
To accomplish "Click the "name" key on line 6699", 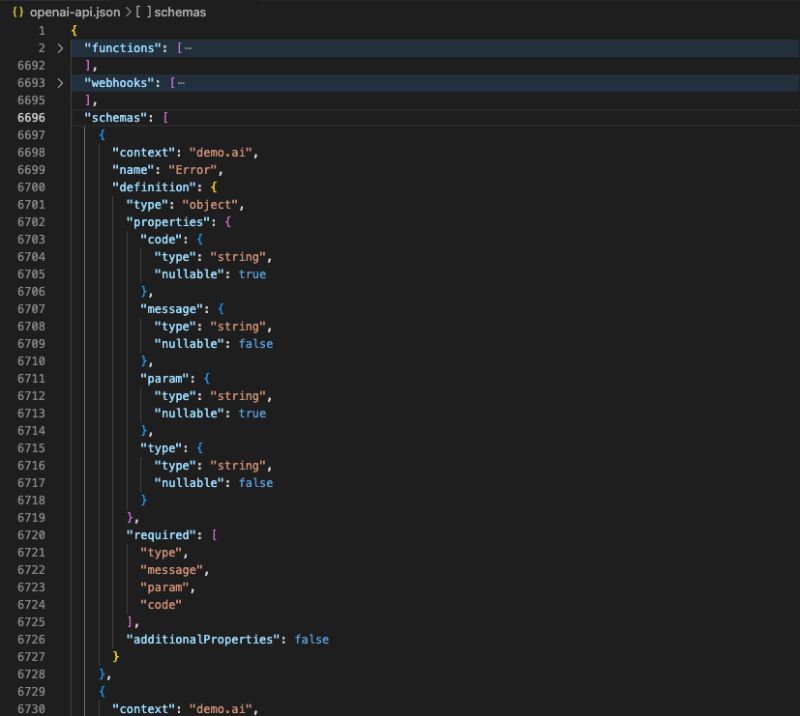I will [133, 170].
